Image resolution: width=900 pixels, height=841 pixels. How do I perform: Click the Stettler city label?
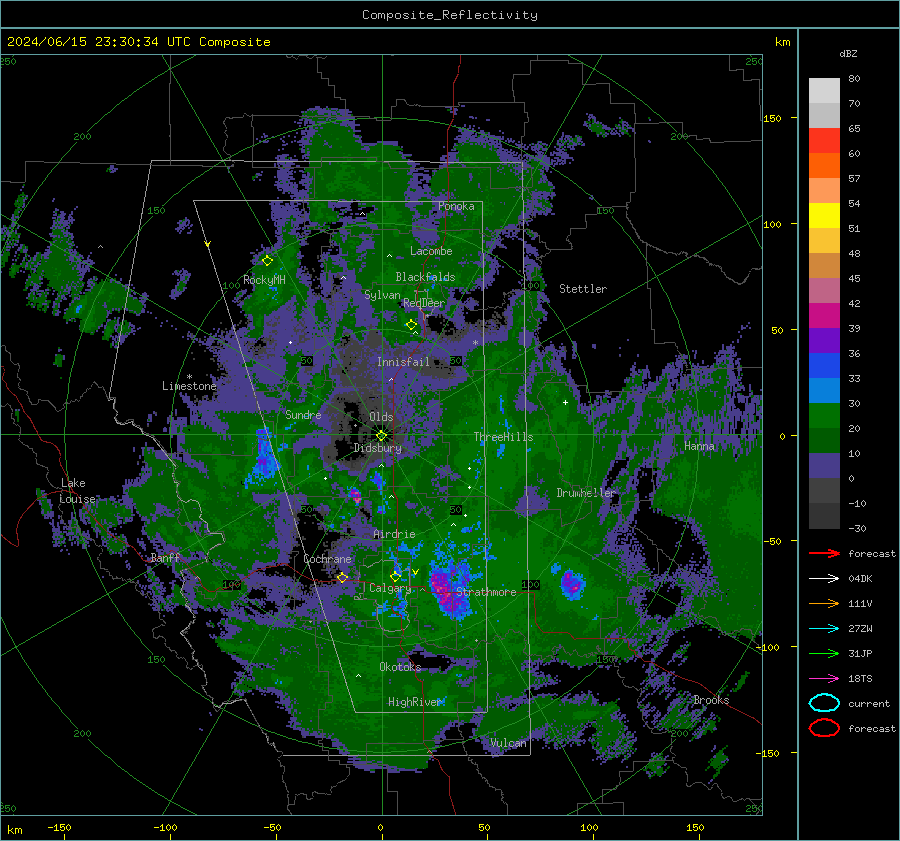coord(583,289)
